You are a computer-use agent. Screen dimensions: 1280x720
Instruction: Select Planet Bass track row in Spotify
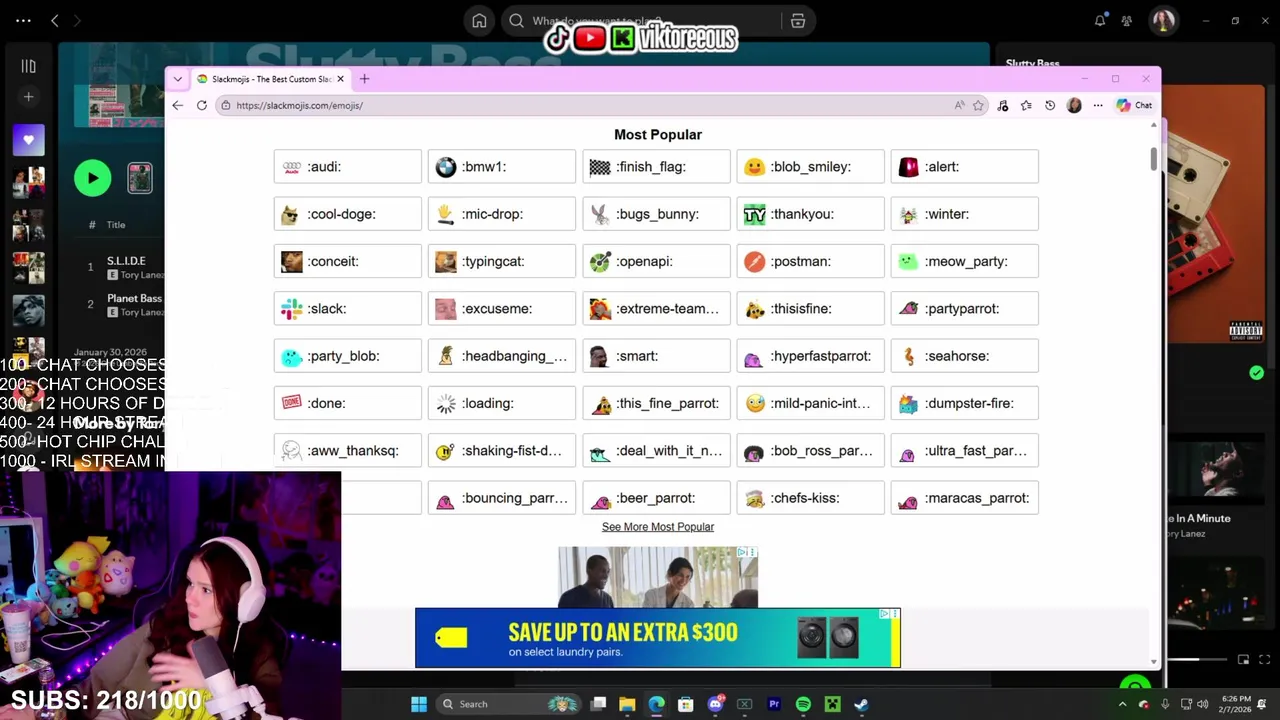point(120,305)
